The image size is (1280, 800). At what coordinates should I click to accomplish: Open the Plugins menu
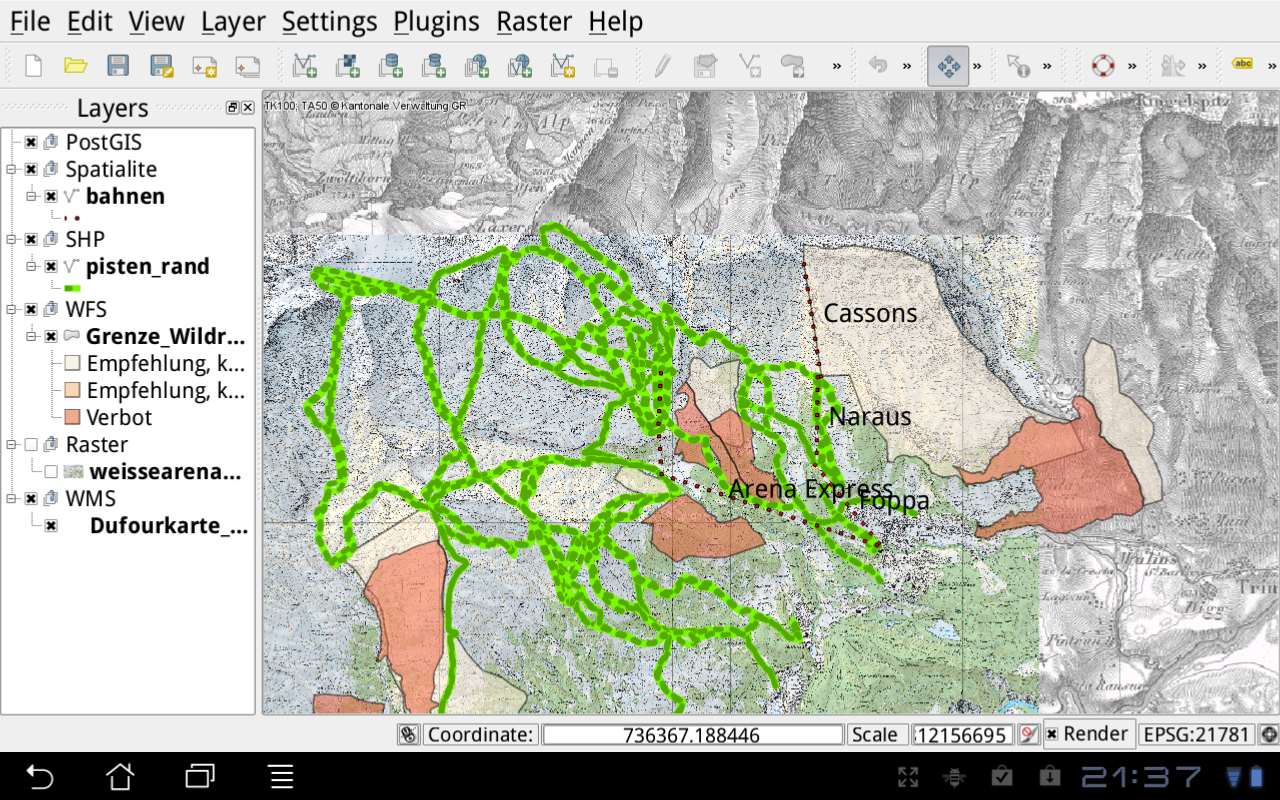436,21
